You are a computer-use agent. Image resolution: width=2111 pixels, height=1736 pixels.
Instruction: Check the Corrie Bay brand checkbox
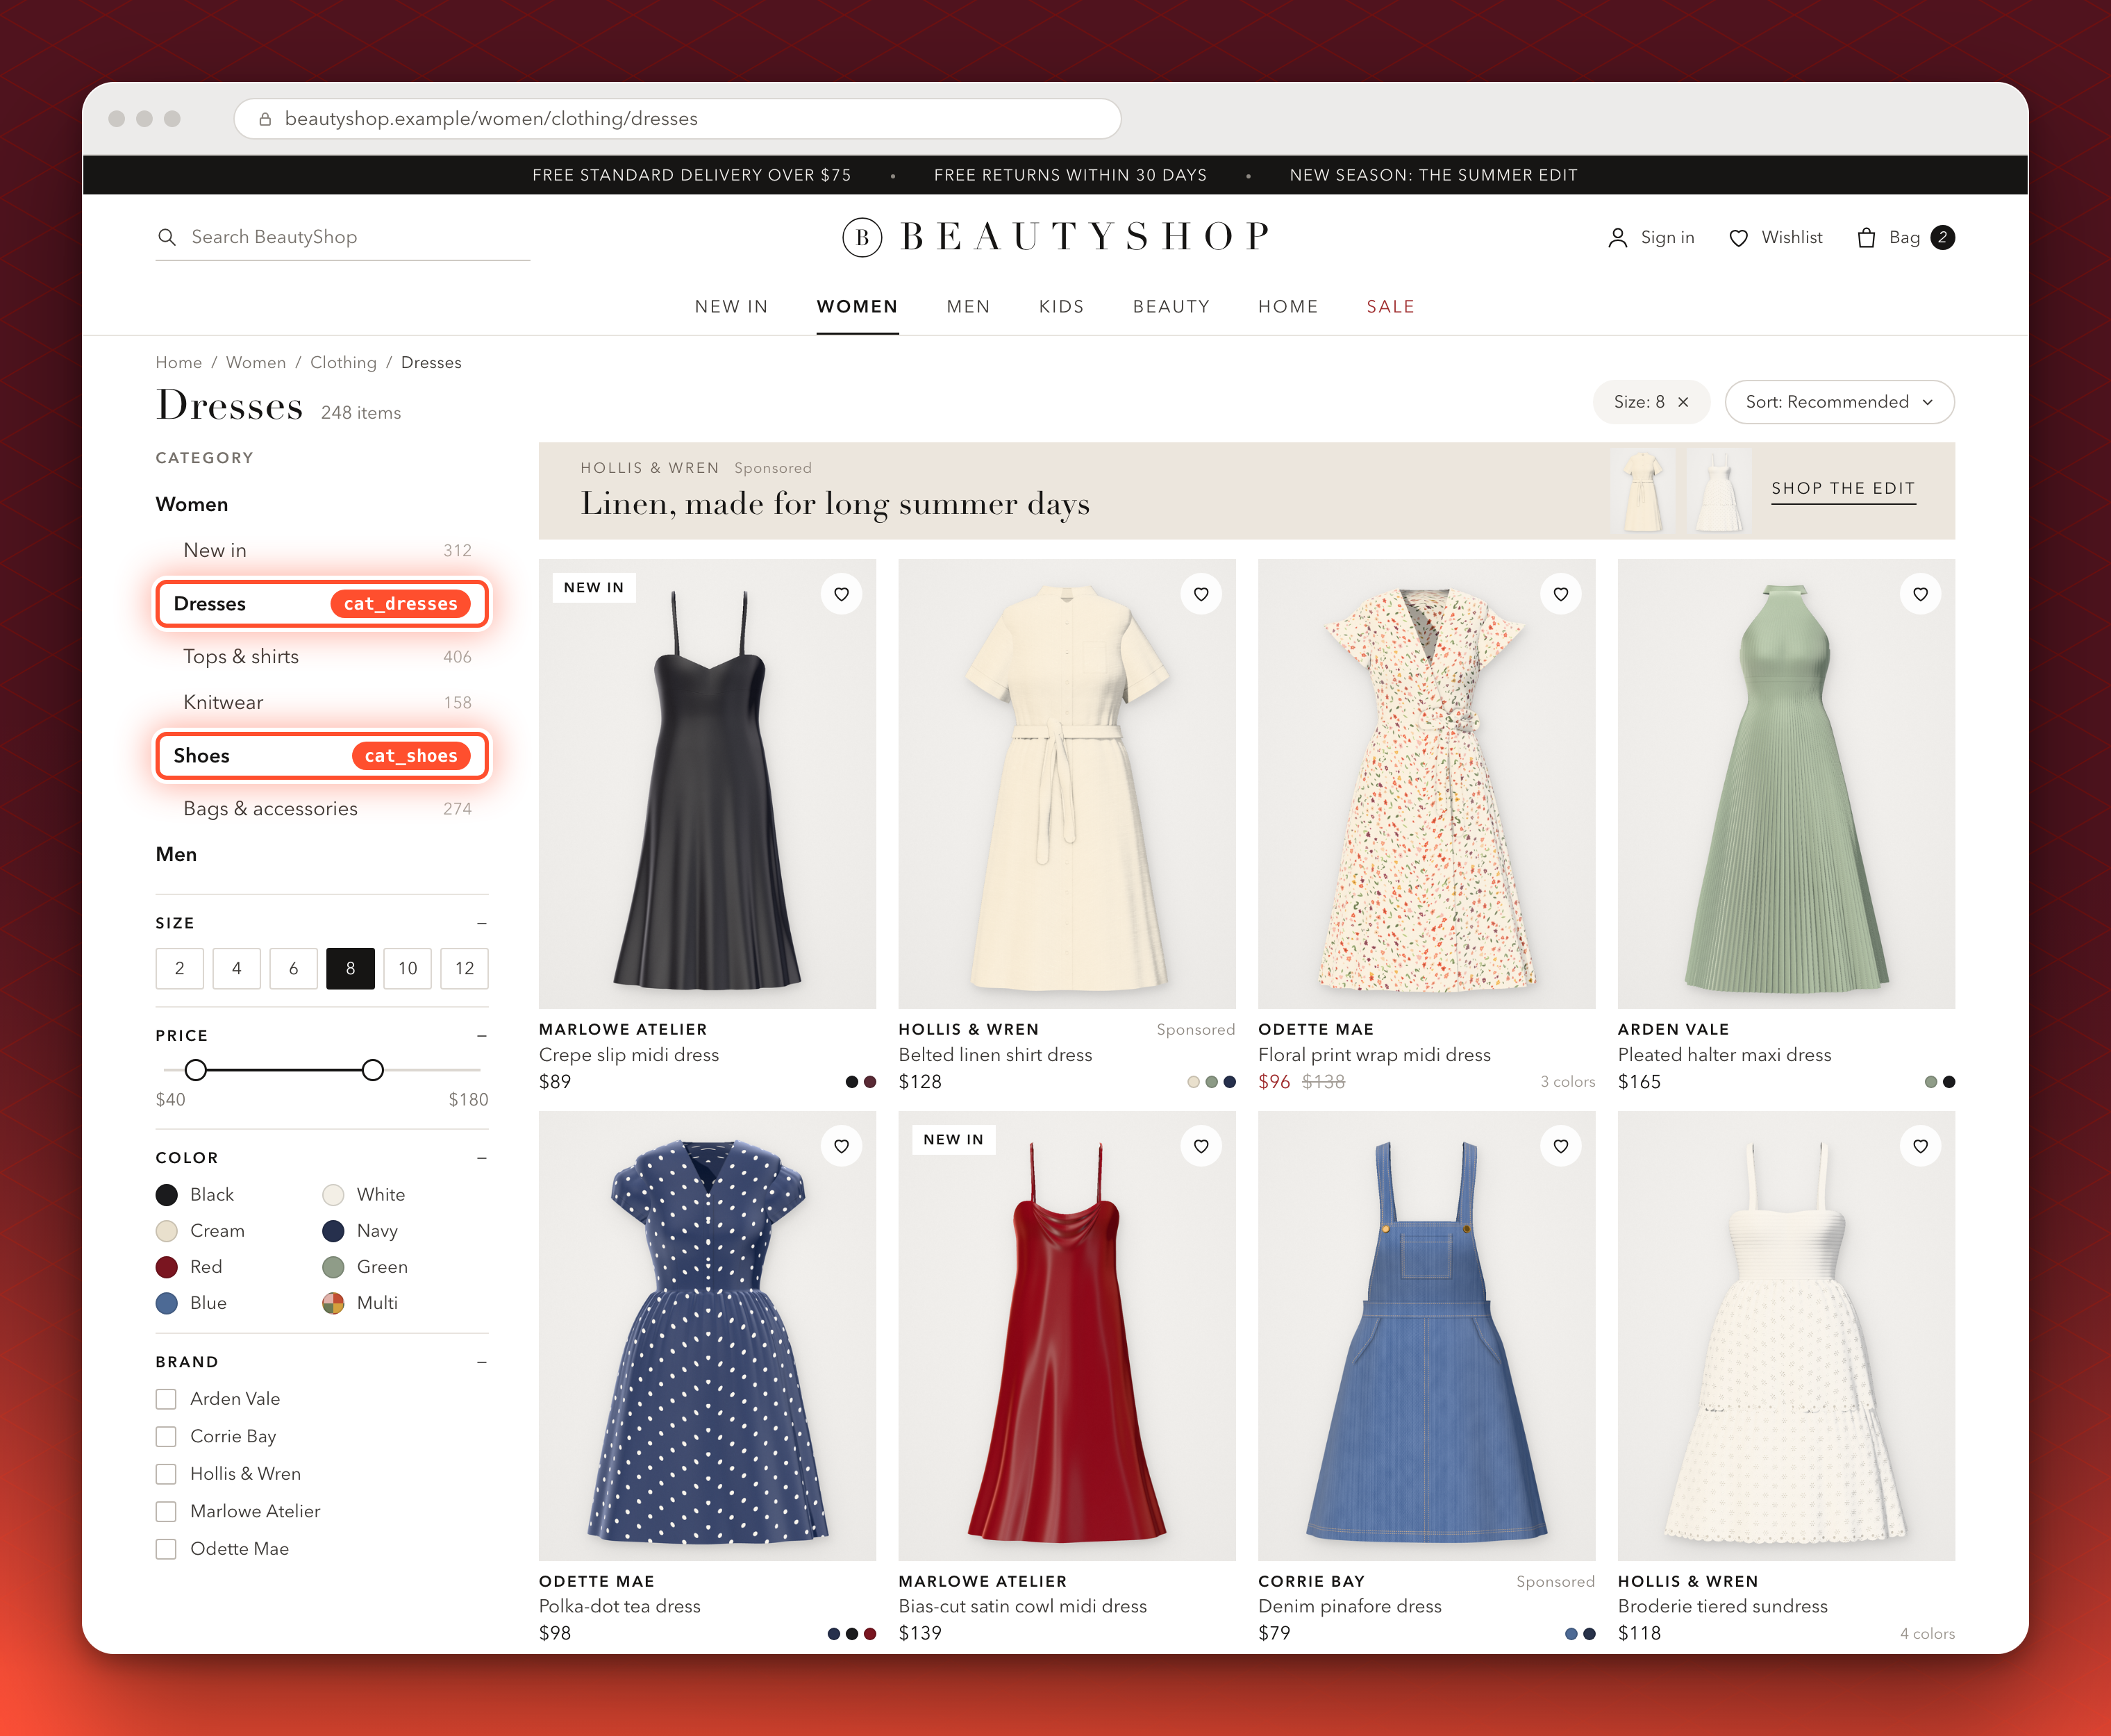pyautogui.click(x=166, y=1436)
